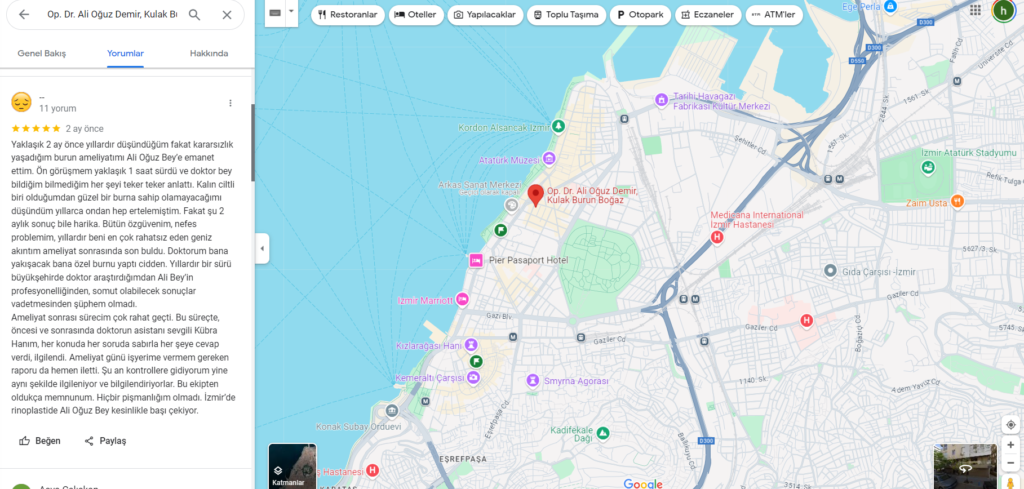Show Eczaneler on the map
Image resolution: width=1024 pixels, height=489 pixels.
tap(707, 14)
